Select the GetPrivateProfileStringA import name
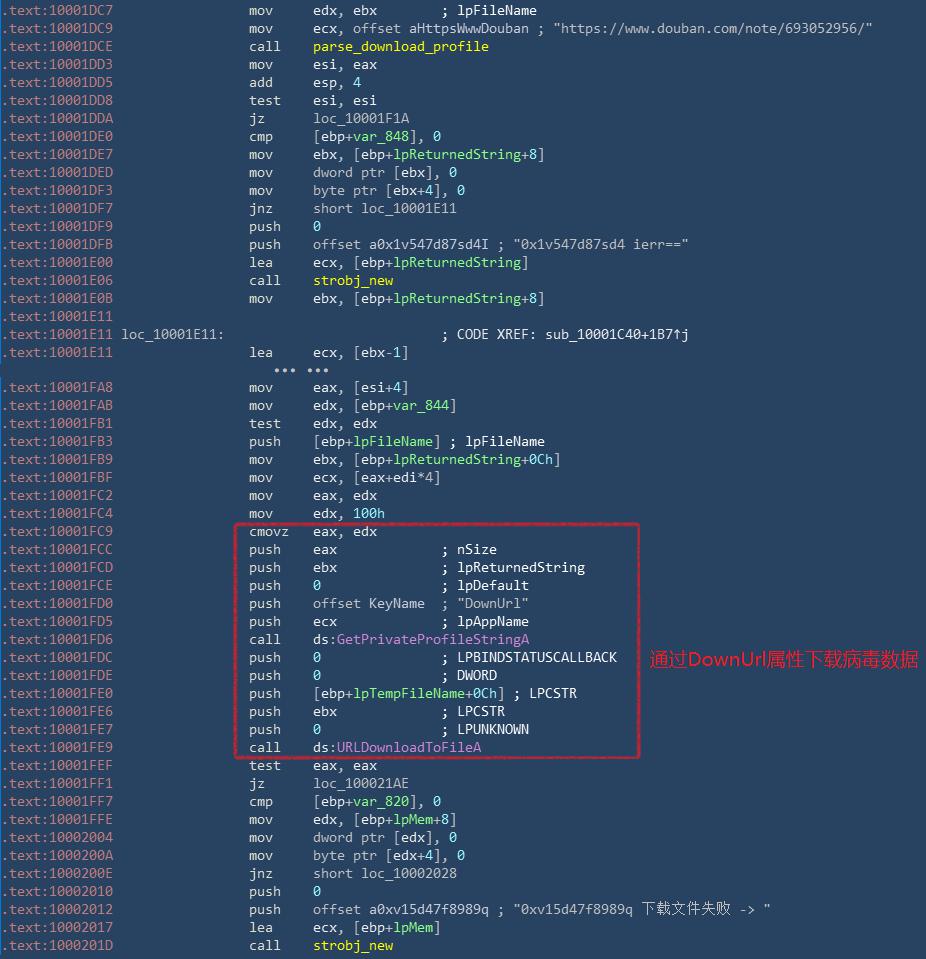 tap(432, 639)
